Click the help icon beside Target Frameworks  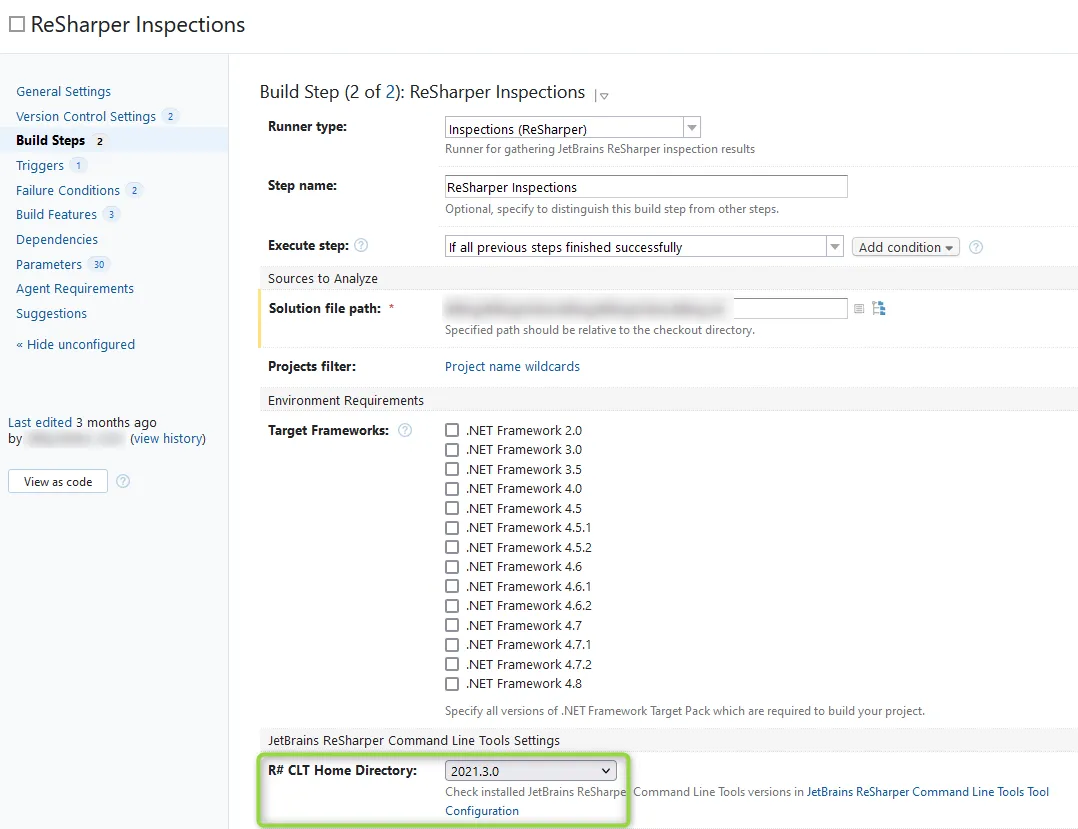coord(405,431)
